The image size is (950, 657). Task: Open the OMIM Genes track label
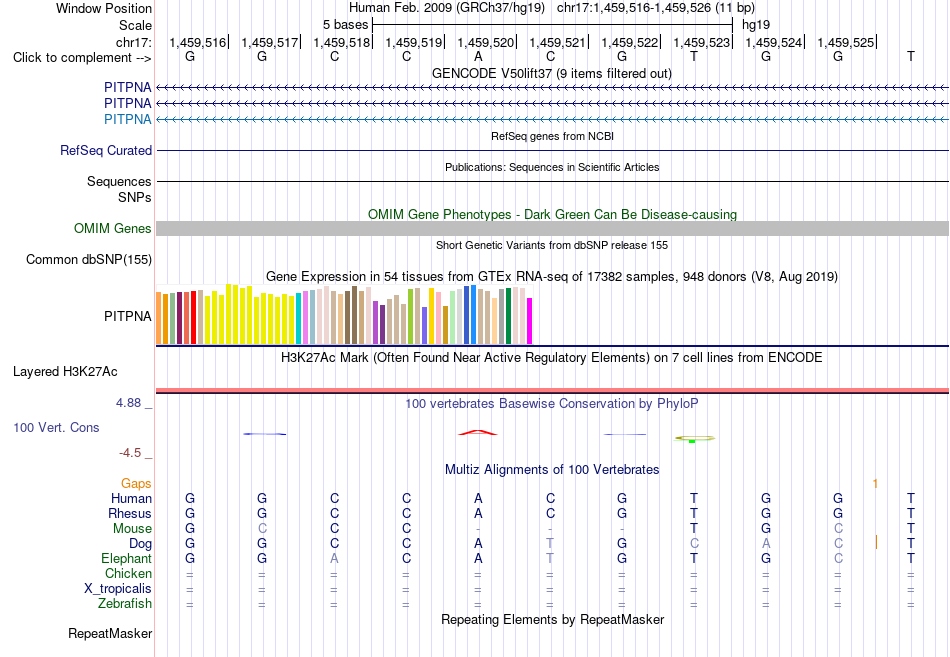coord(113,228)
